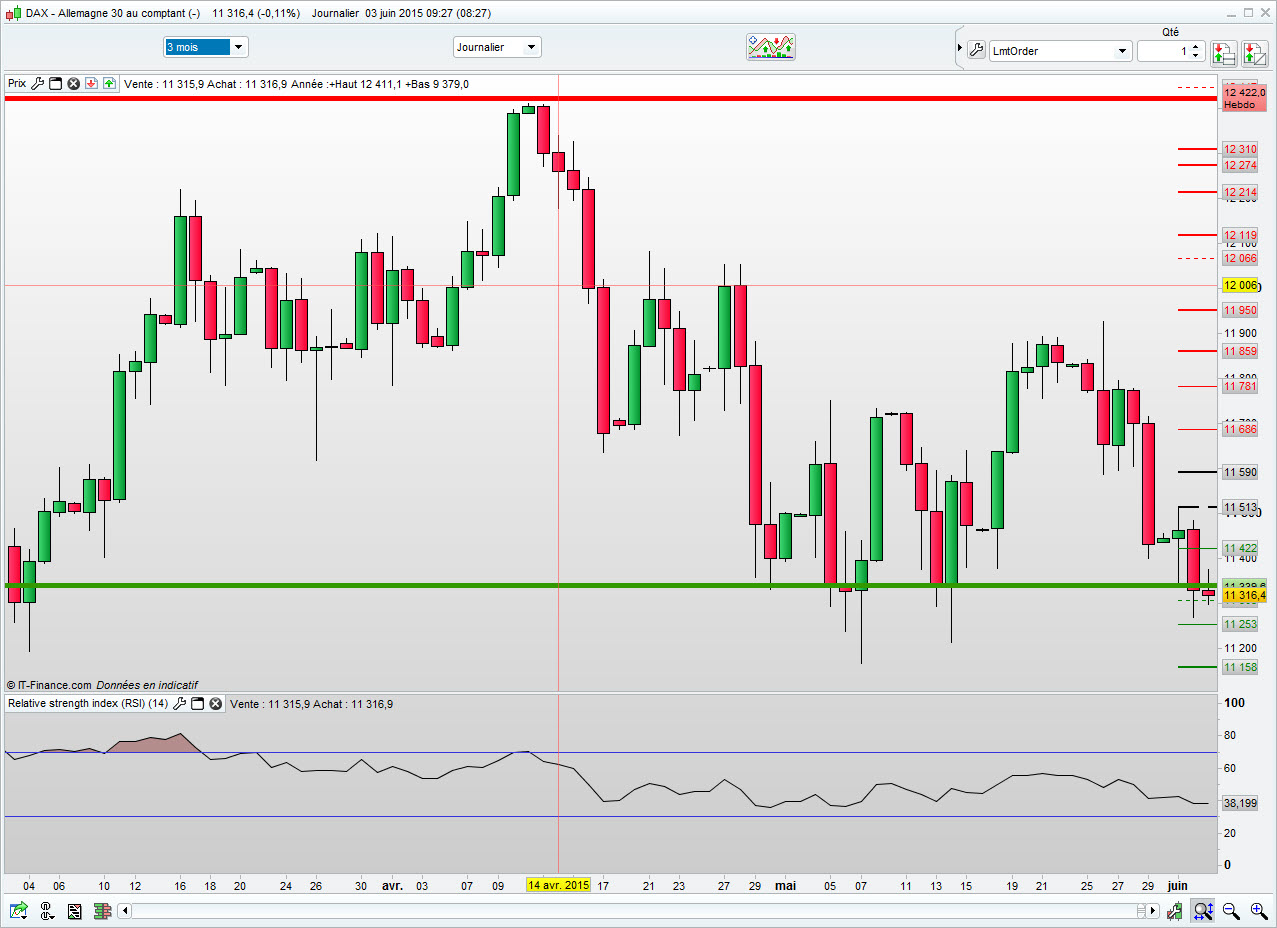The height and width of the screenshot is (928, 1277).
Task: Click rightmost order icon with diagonal box
Action: pyautogui.click(x=1254, y=51)
